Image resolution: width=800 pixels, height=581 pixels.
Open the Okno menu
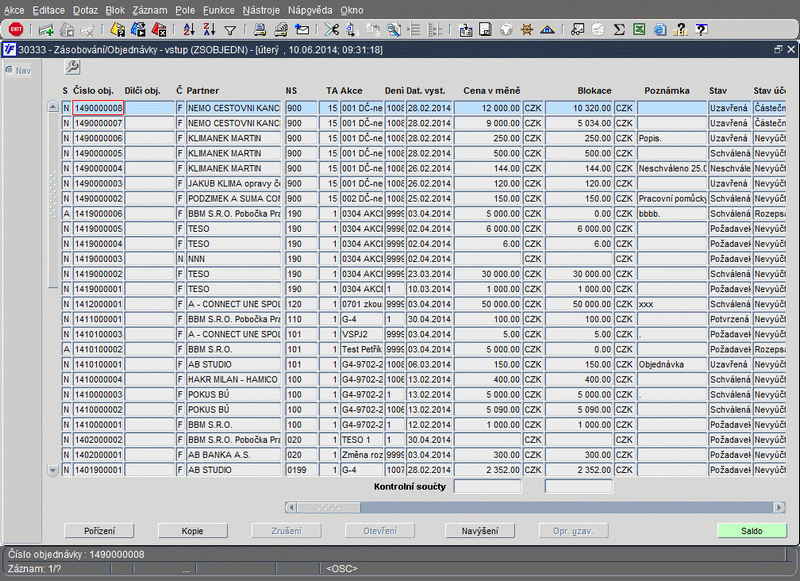(x=352, y=10)
